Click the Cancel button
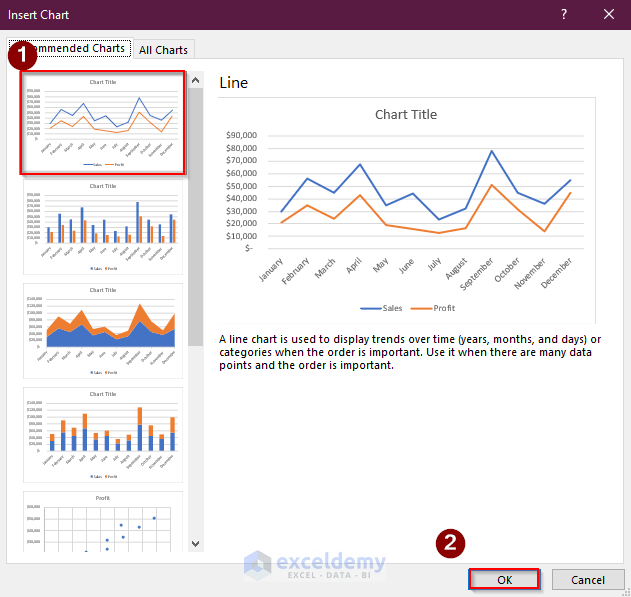 (x=588, y=580)
